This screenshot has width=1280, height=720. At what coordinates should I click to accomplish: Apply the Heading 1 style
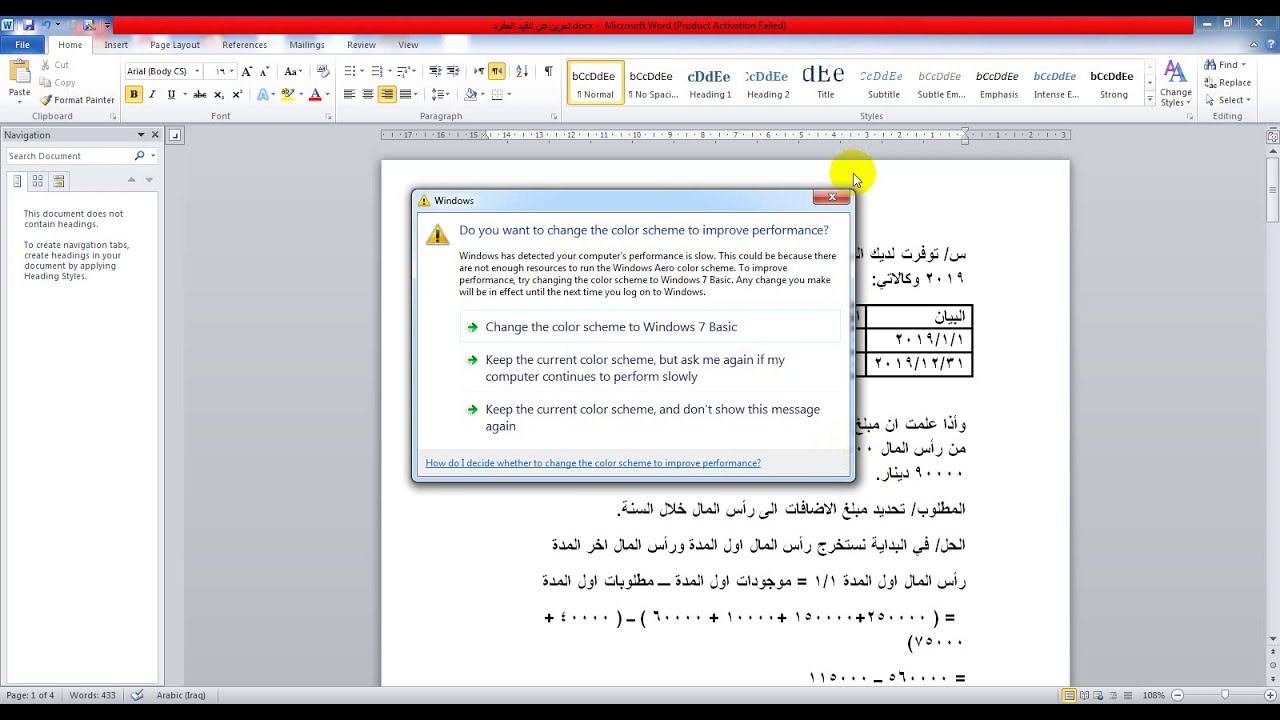[x=710, y=83]
